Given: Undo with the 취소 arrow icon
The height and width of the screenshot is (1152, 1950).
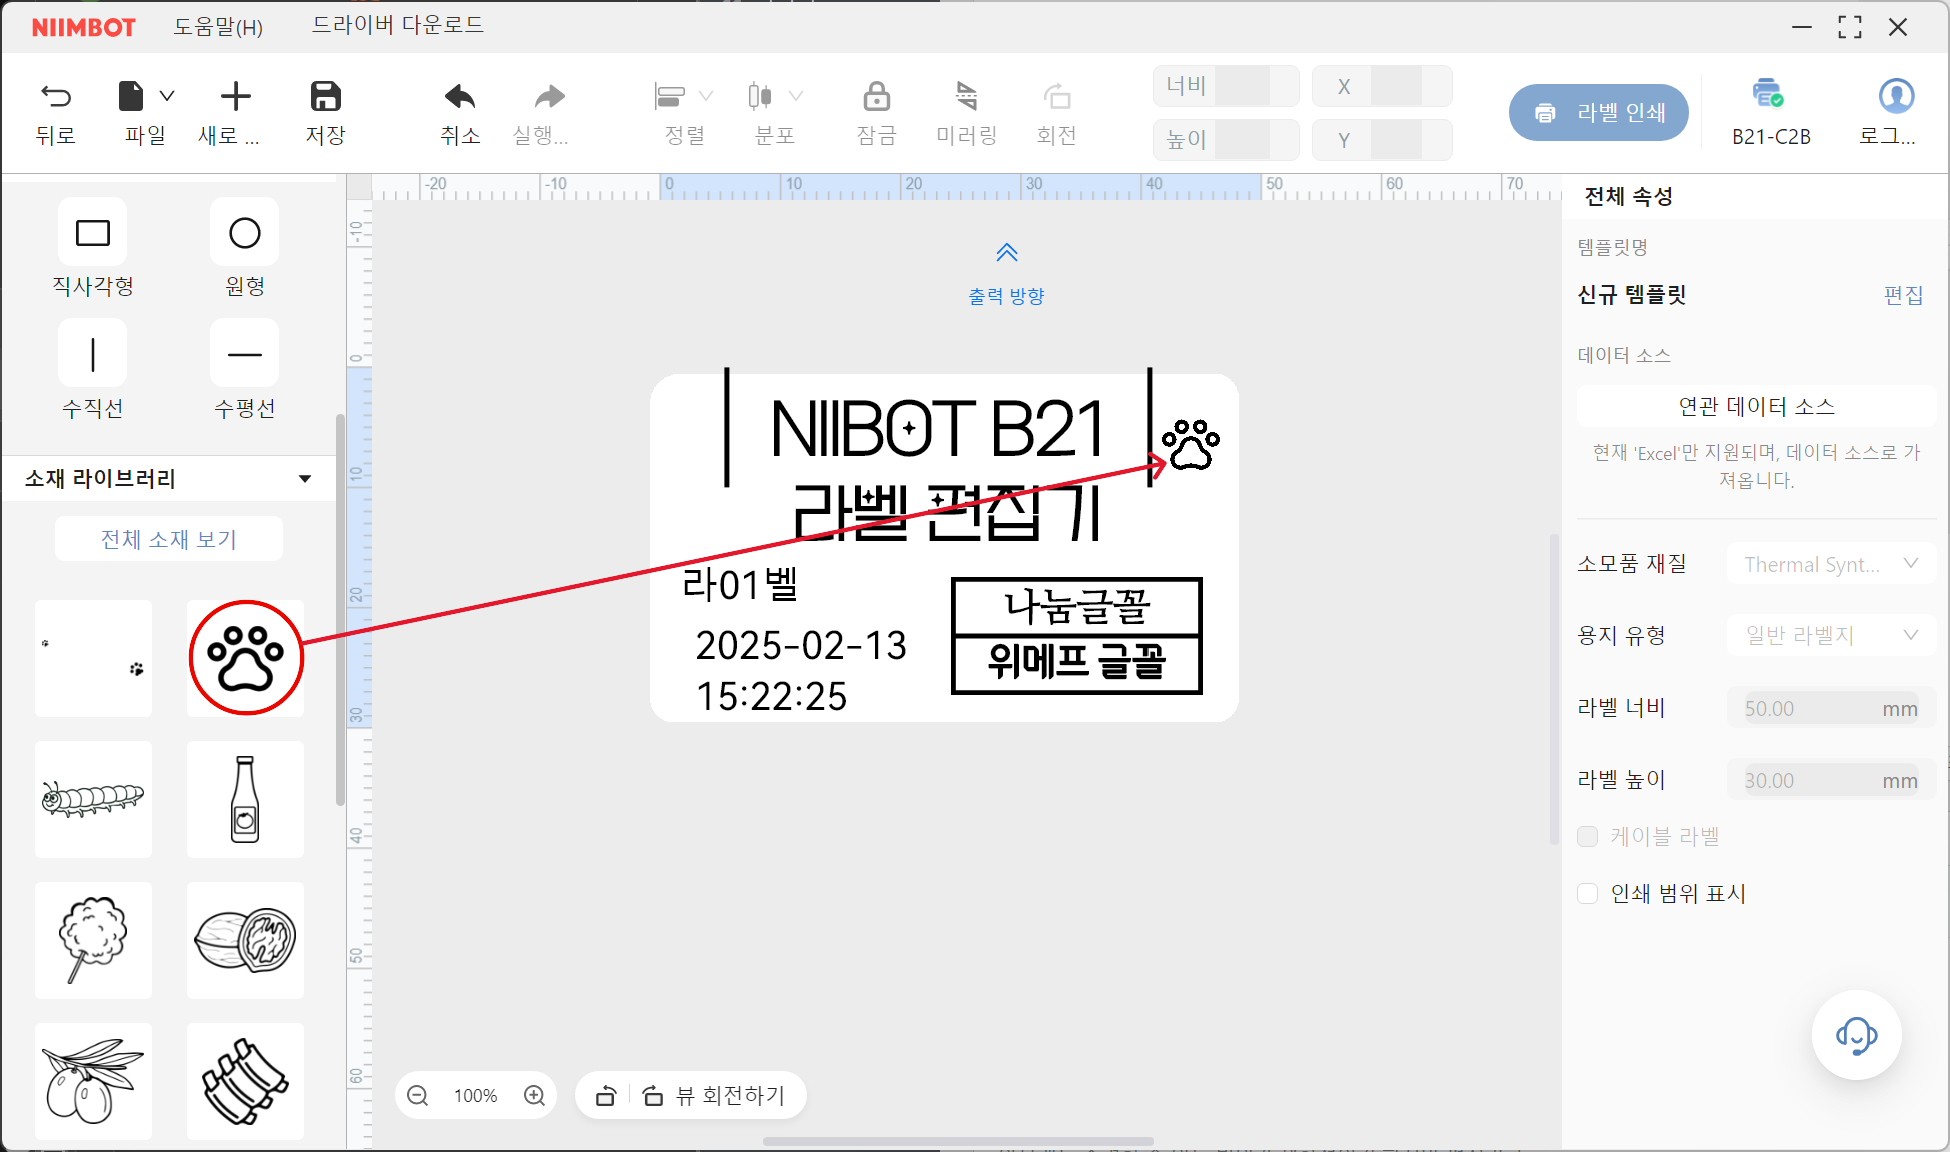Looking at the screenshot, I should click(460, 96).
